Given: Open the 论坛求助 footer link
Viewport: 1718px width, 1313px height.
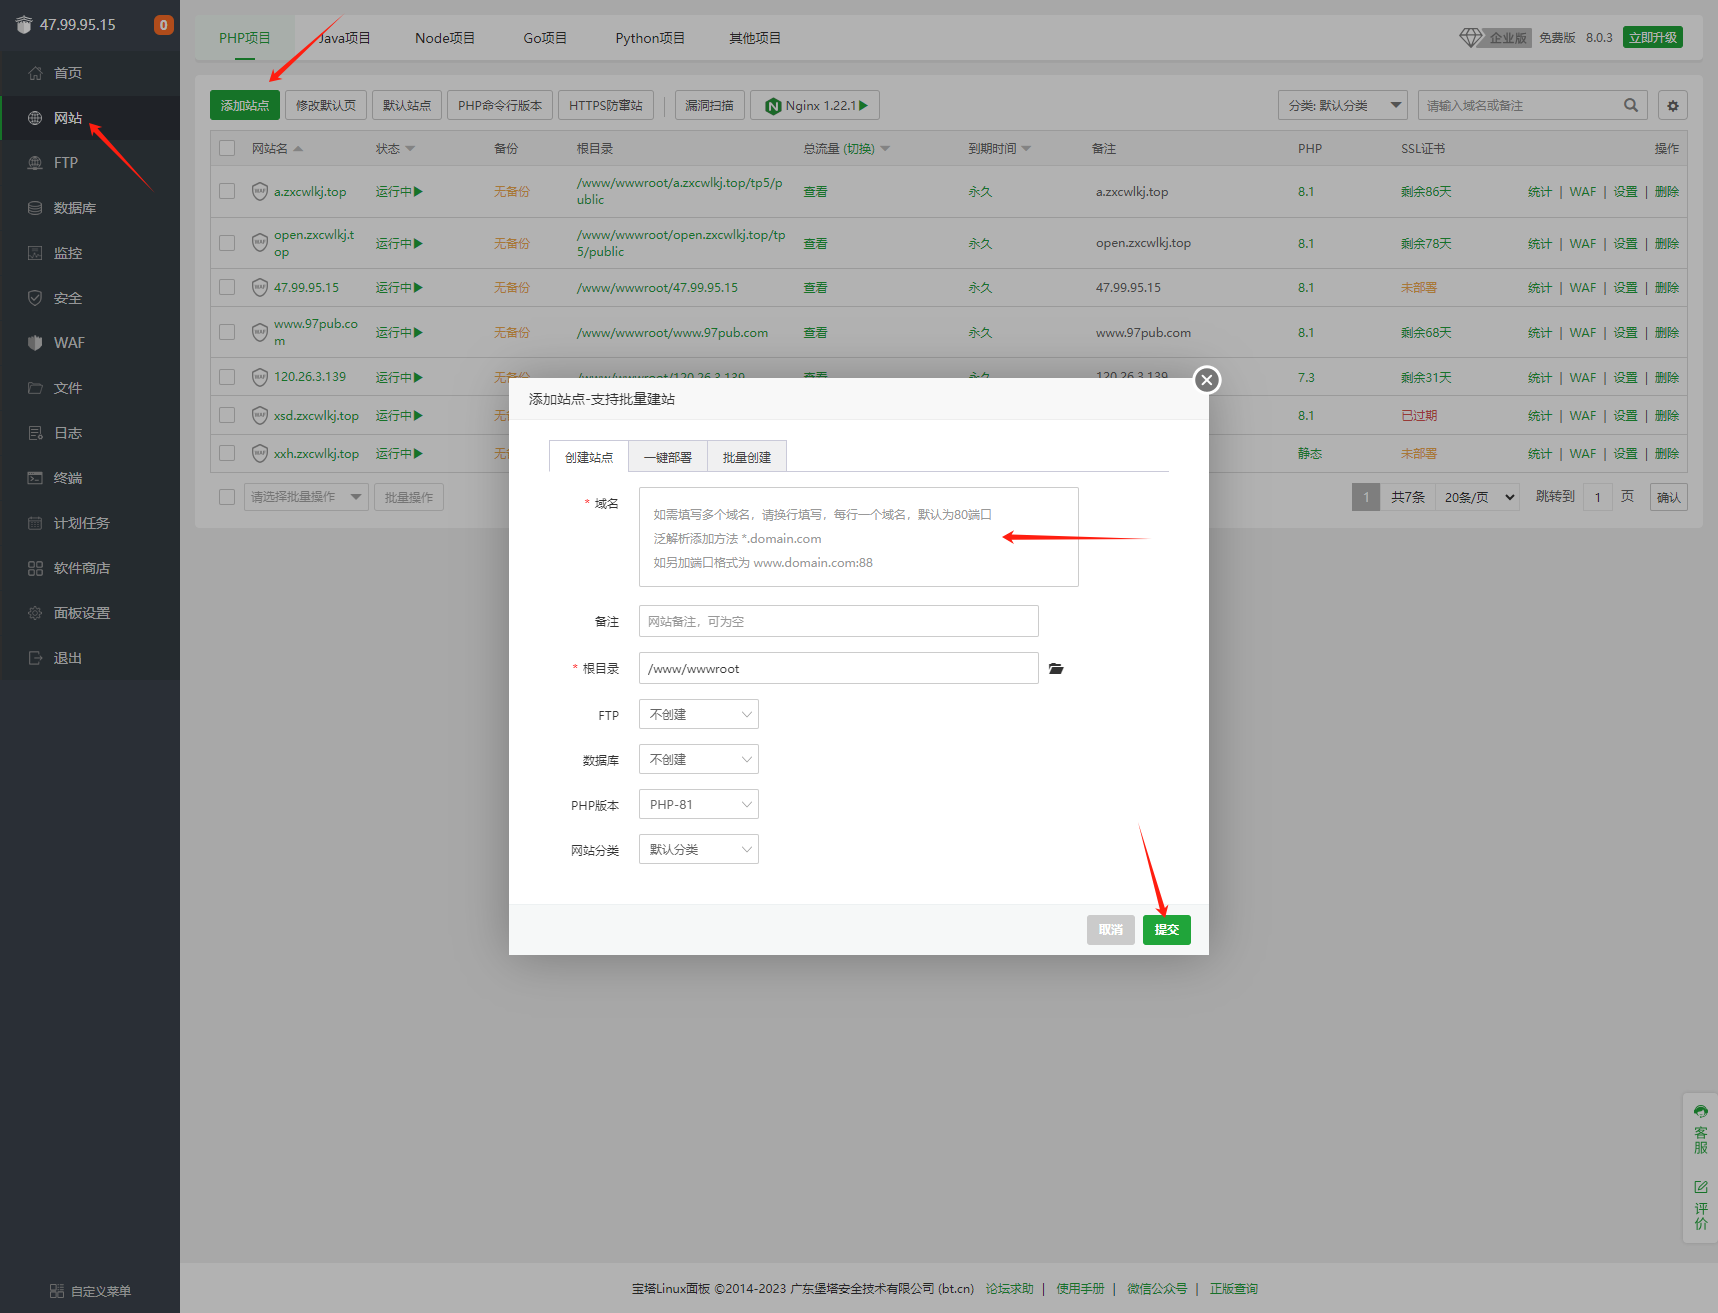Looking at the screenshot, I should pos(1010,1289).
